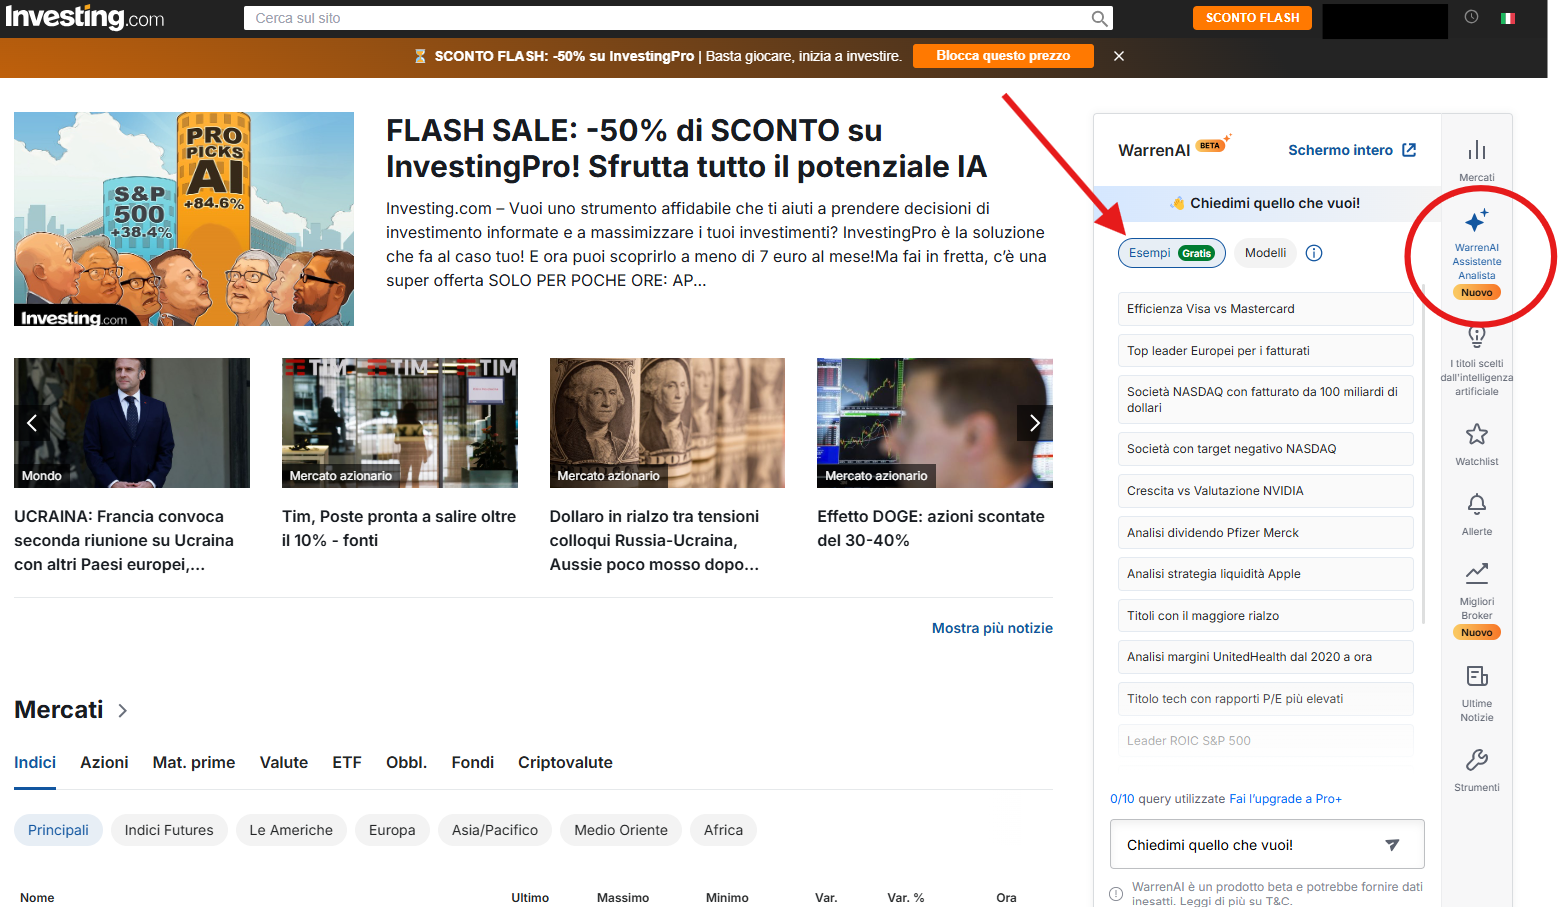The width and height of the screenshot is (1558, 907).
Task: Switch to the Mat. prime tab
Action: (194, 762)
